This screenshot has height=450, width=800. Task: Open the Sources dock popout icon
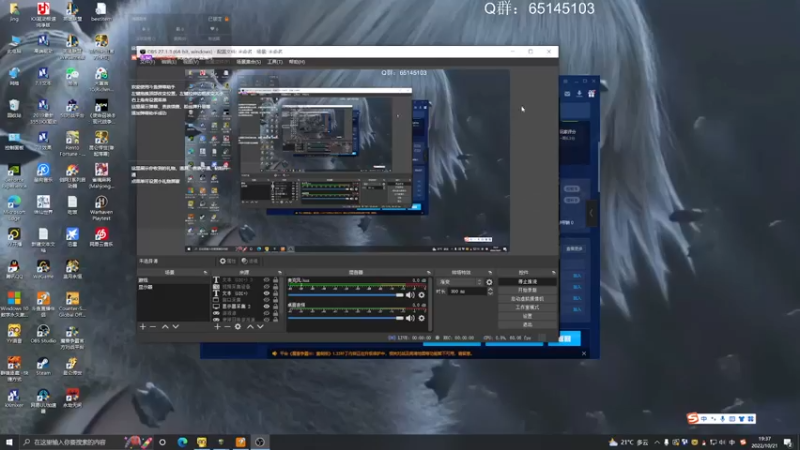pyautogui.click(x=280, y=272)
